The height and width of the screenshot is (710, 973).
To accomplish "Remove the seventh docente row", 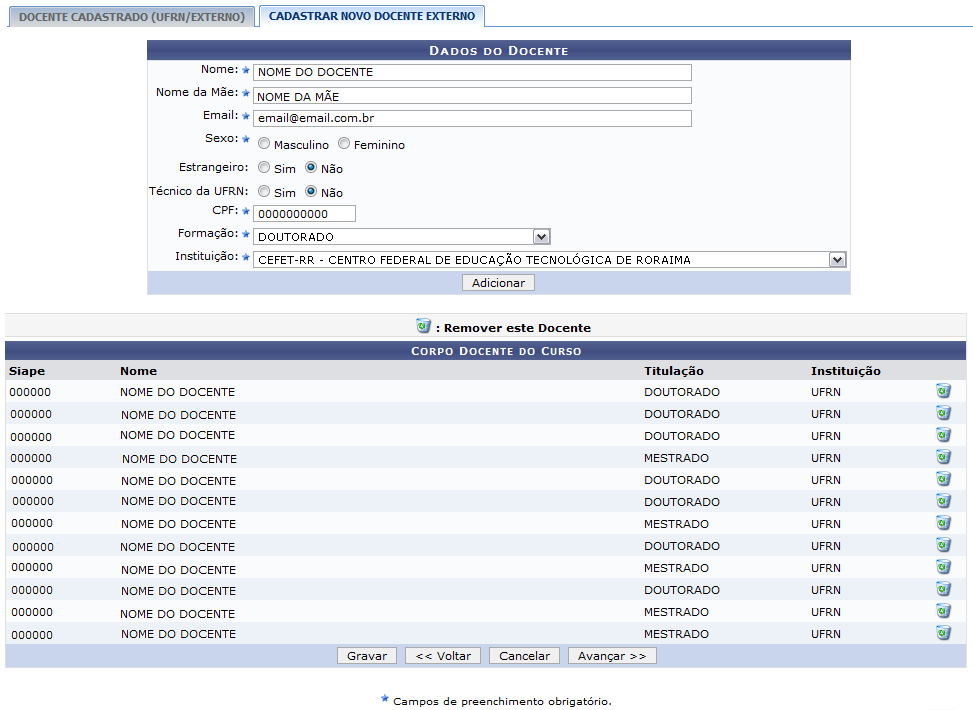I will coord(943,522).
